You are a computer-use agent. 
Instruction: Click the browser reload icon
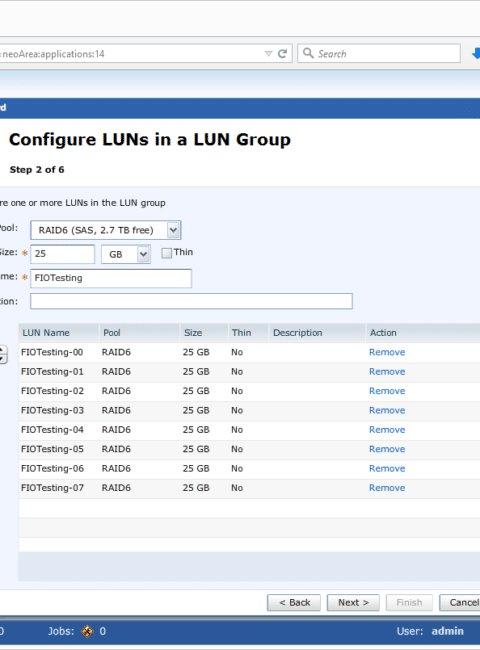point(282,53)
